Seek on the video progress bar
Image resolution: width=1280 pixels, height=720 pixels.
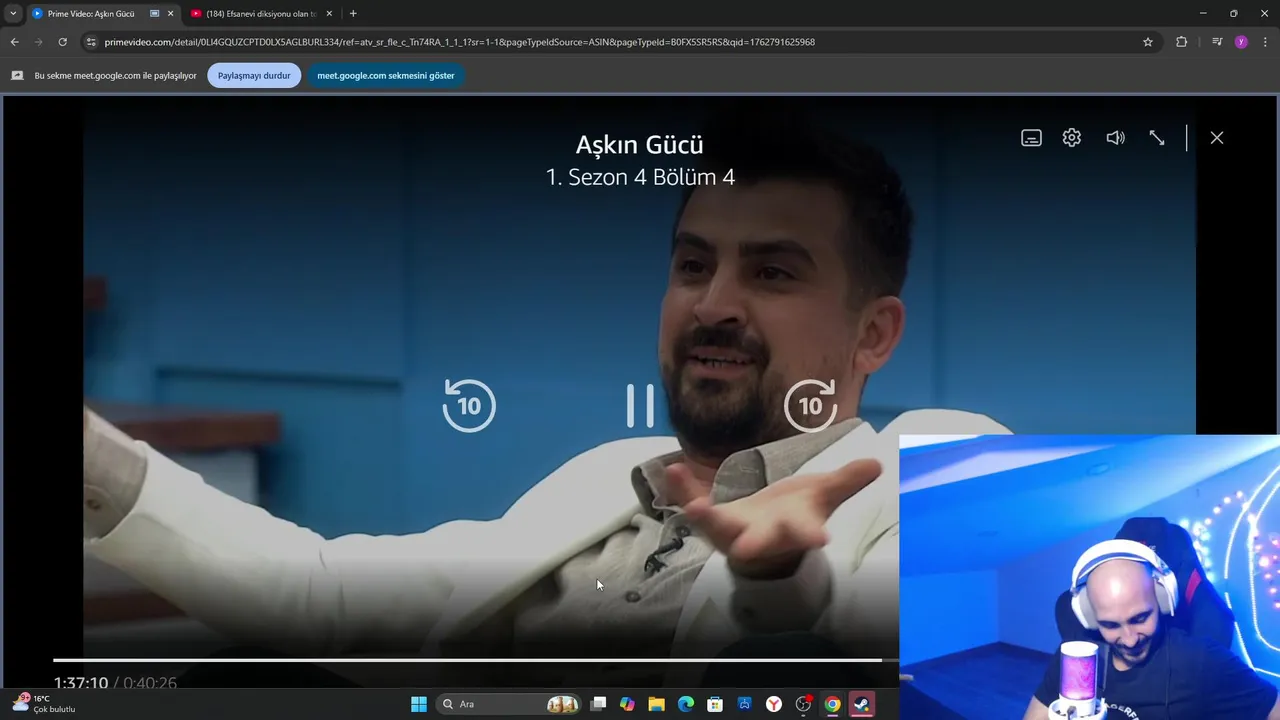coord(476,660)
